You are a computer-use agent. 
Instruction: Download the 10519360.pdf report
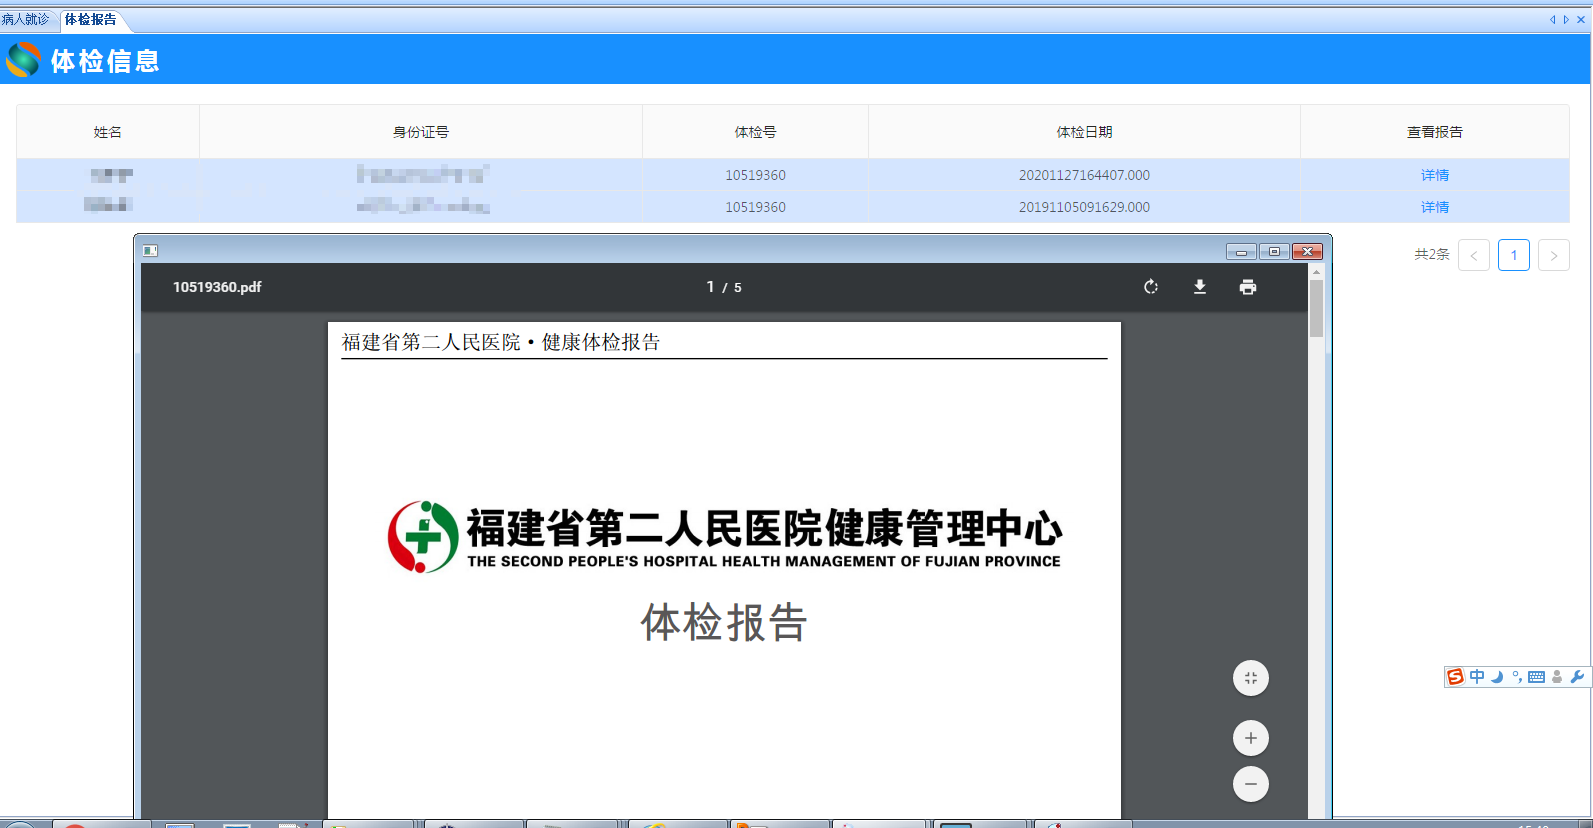[1200, 287]
